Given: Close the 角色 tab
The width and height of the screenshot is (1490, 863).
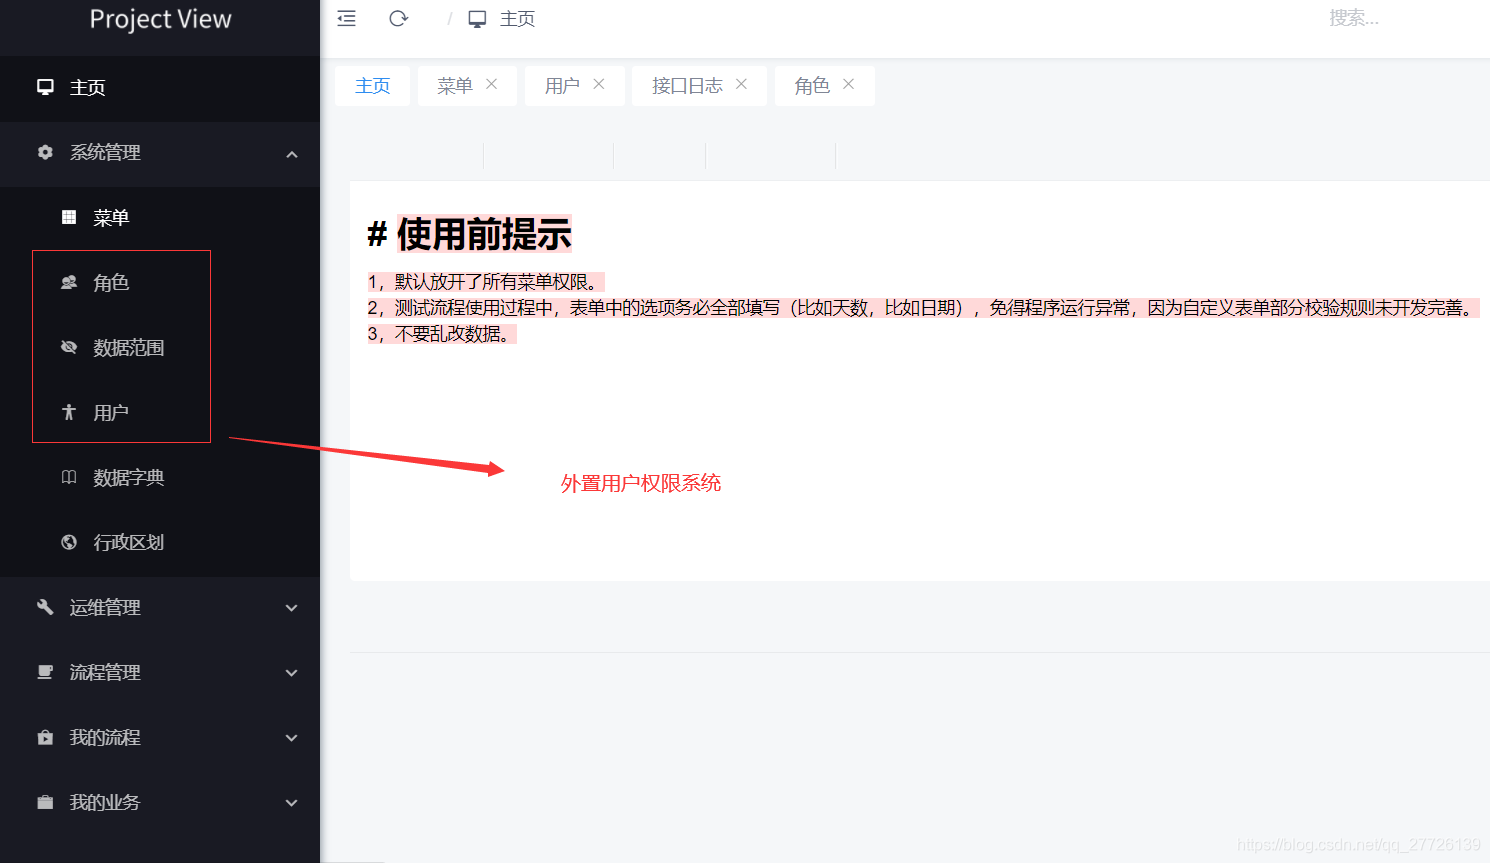Looking at the screenshot, I should tap(849, 84).
